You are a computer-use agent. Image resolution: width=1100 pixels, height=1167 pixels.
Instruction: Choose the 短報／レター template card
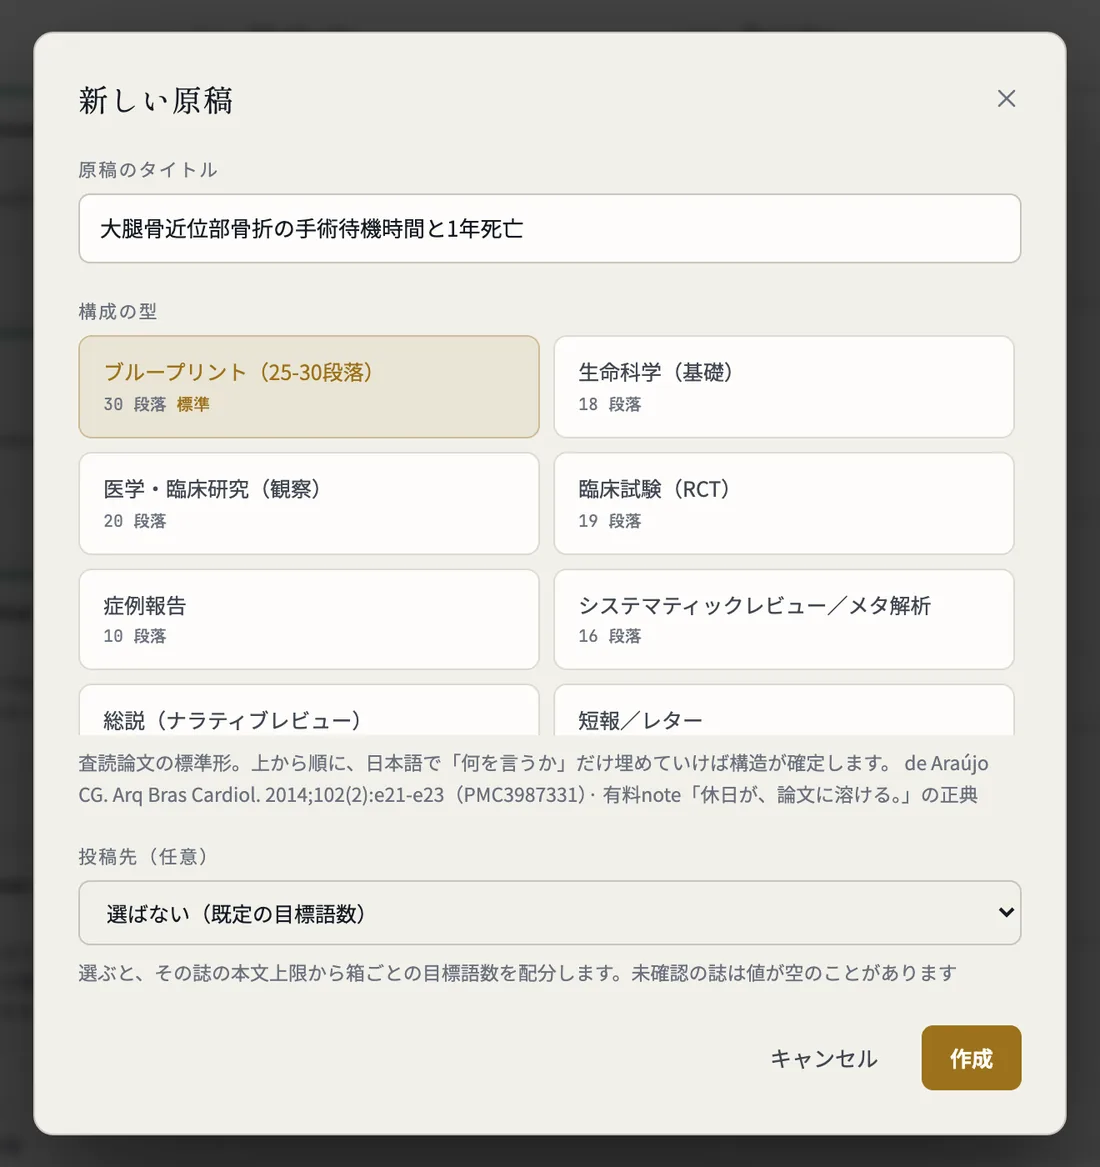coord(784,711)
